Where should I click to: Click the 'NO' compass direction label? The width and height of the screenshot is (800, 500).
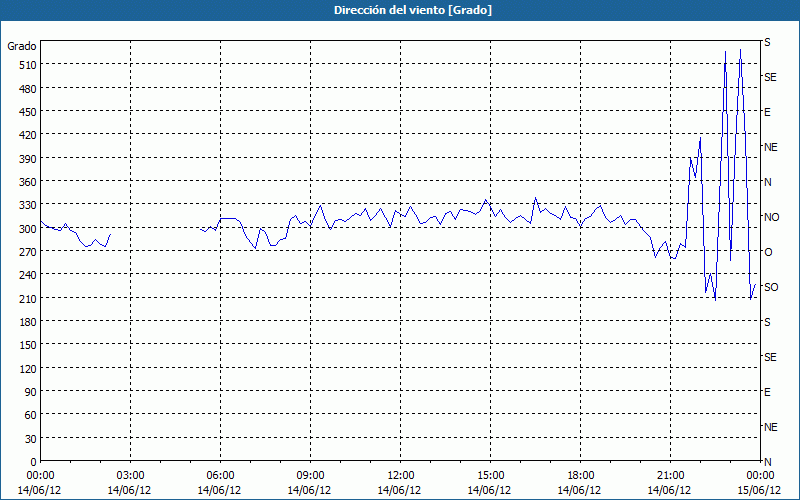[771, 217]
